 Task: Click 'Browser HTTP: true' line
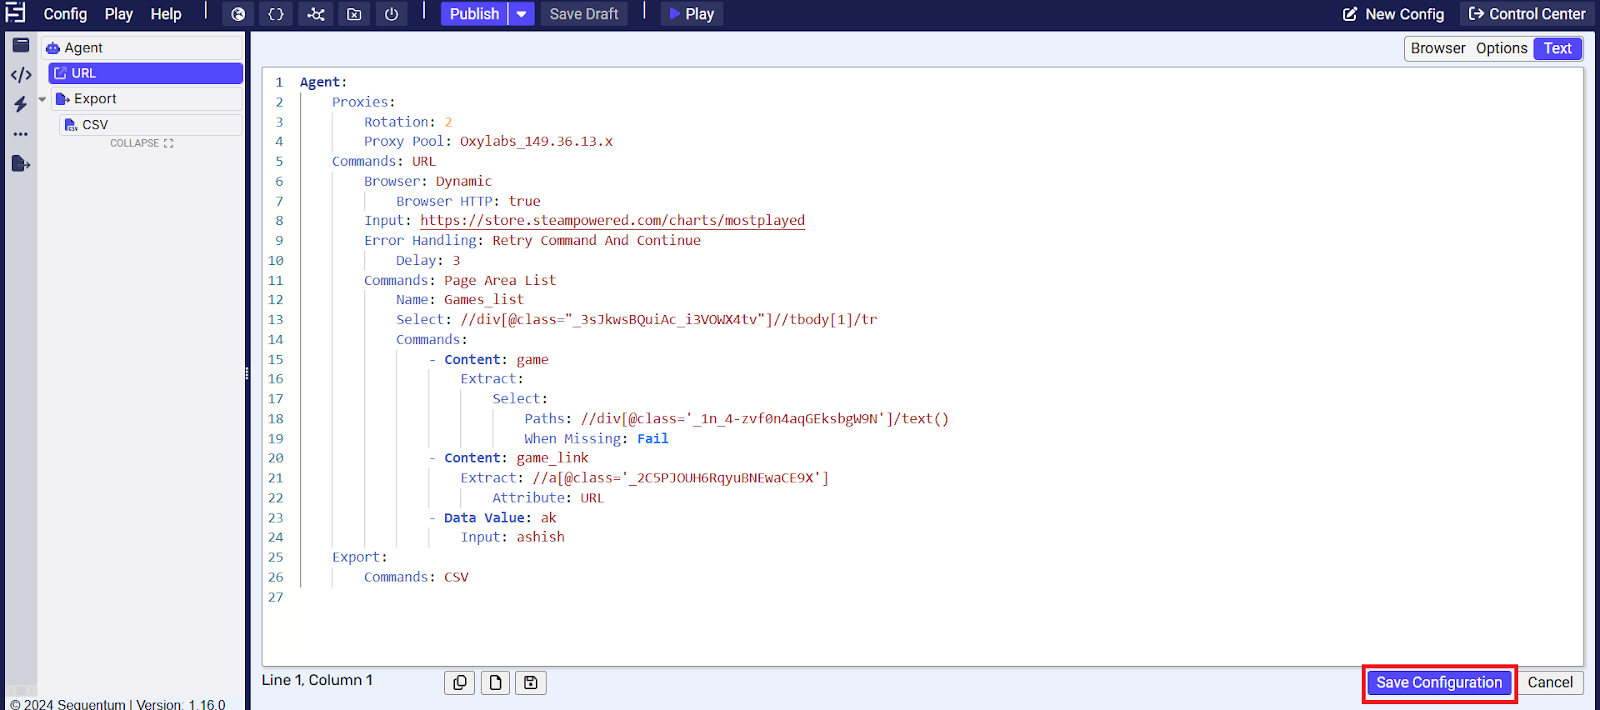[x=468, y=201]
